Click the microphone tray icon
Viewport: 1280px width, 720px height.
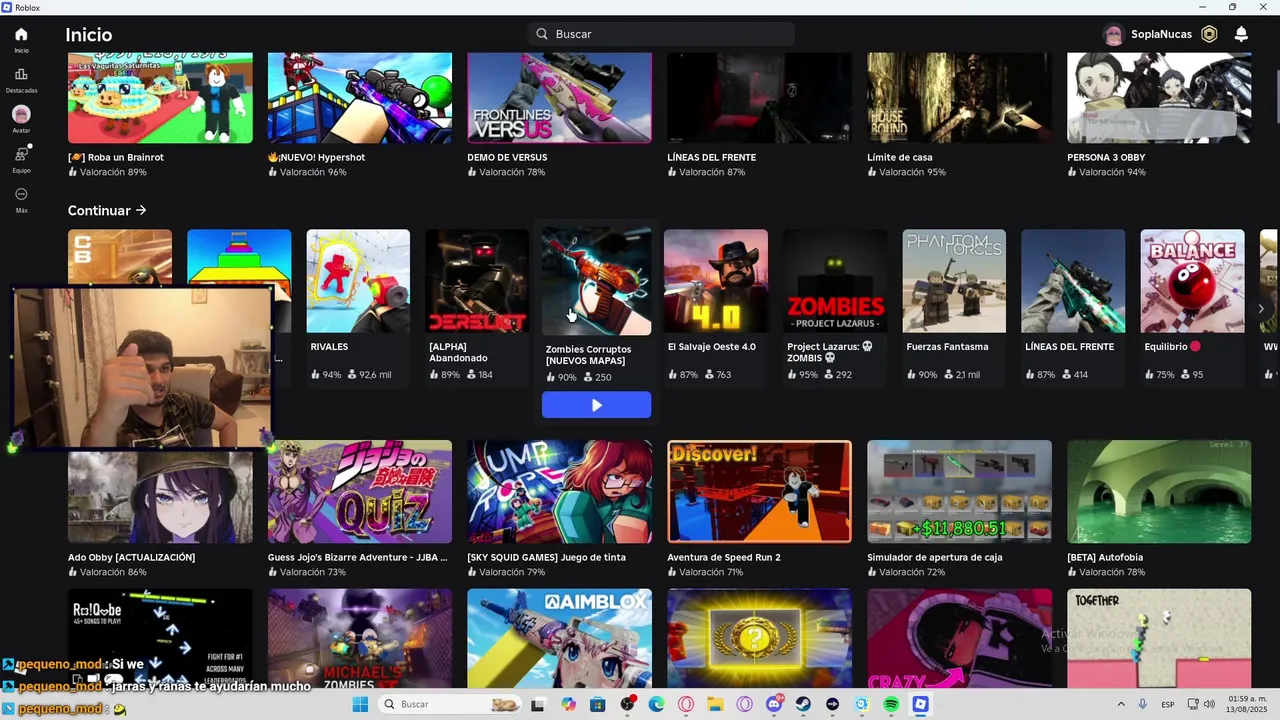1142,704
